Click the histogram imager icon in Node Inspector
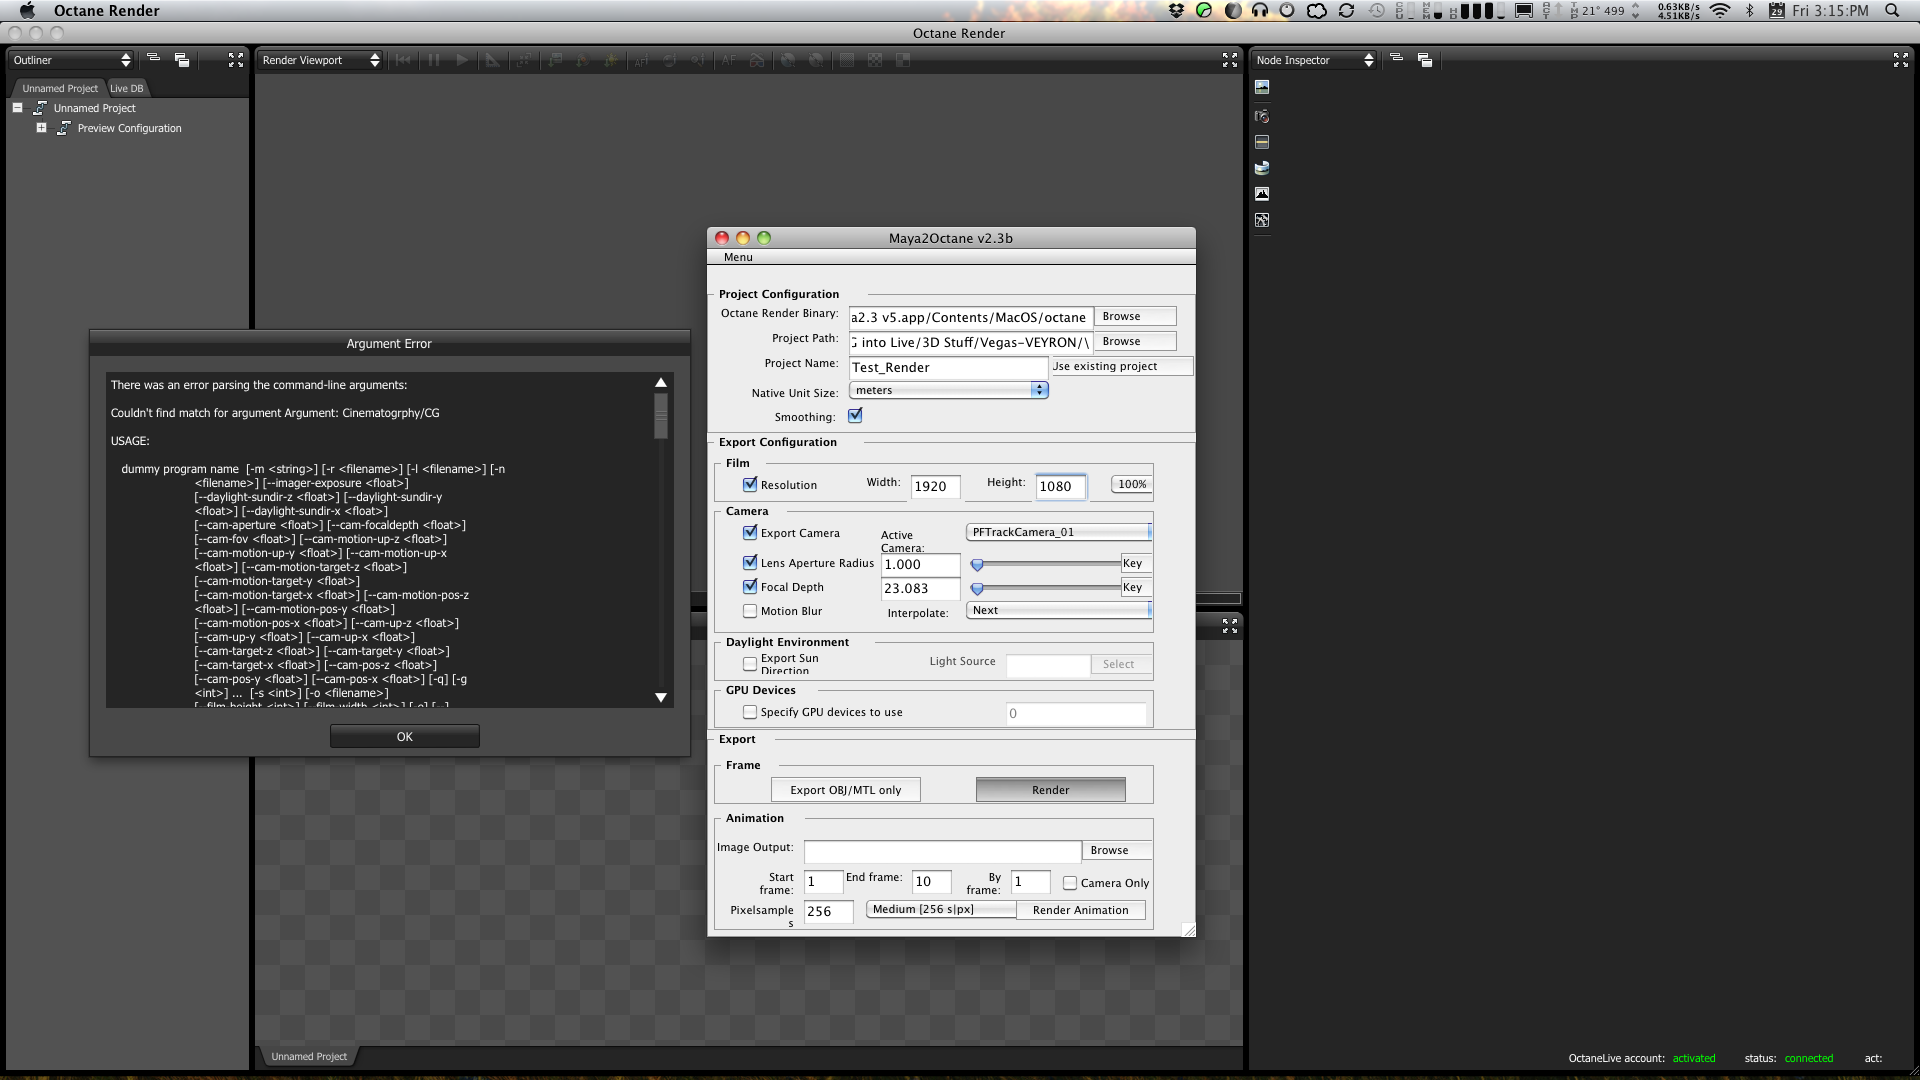The image size is (1920, 1080). pyautogui.click(x=1262, y=194)
